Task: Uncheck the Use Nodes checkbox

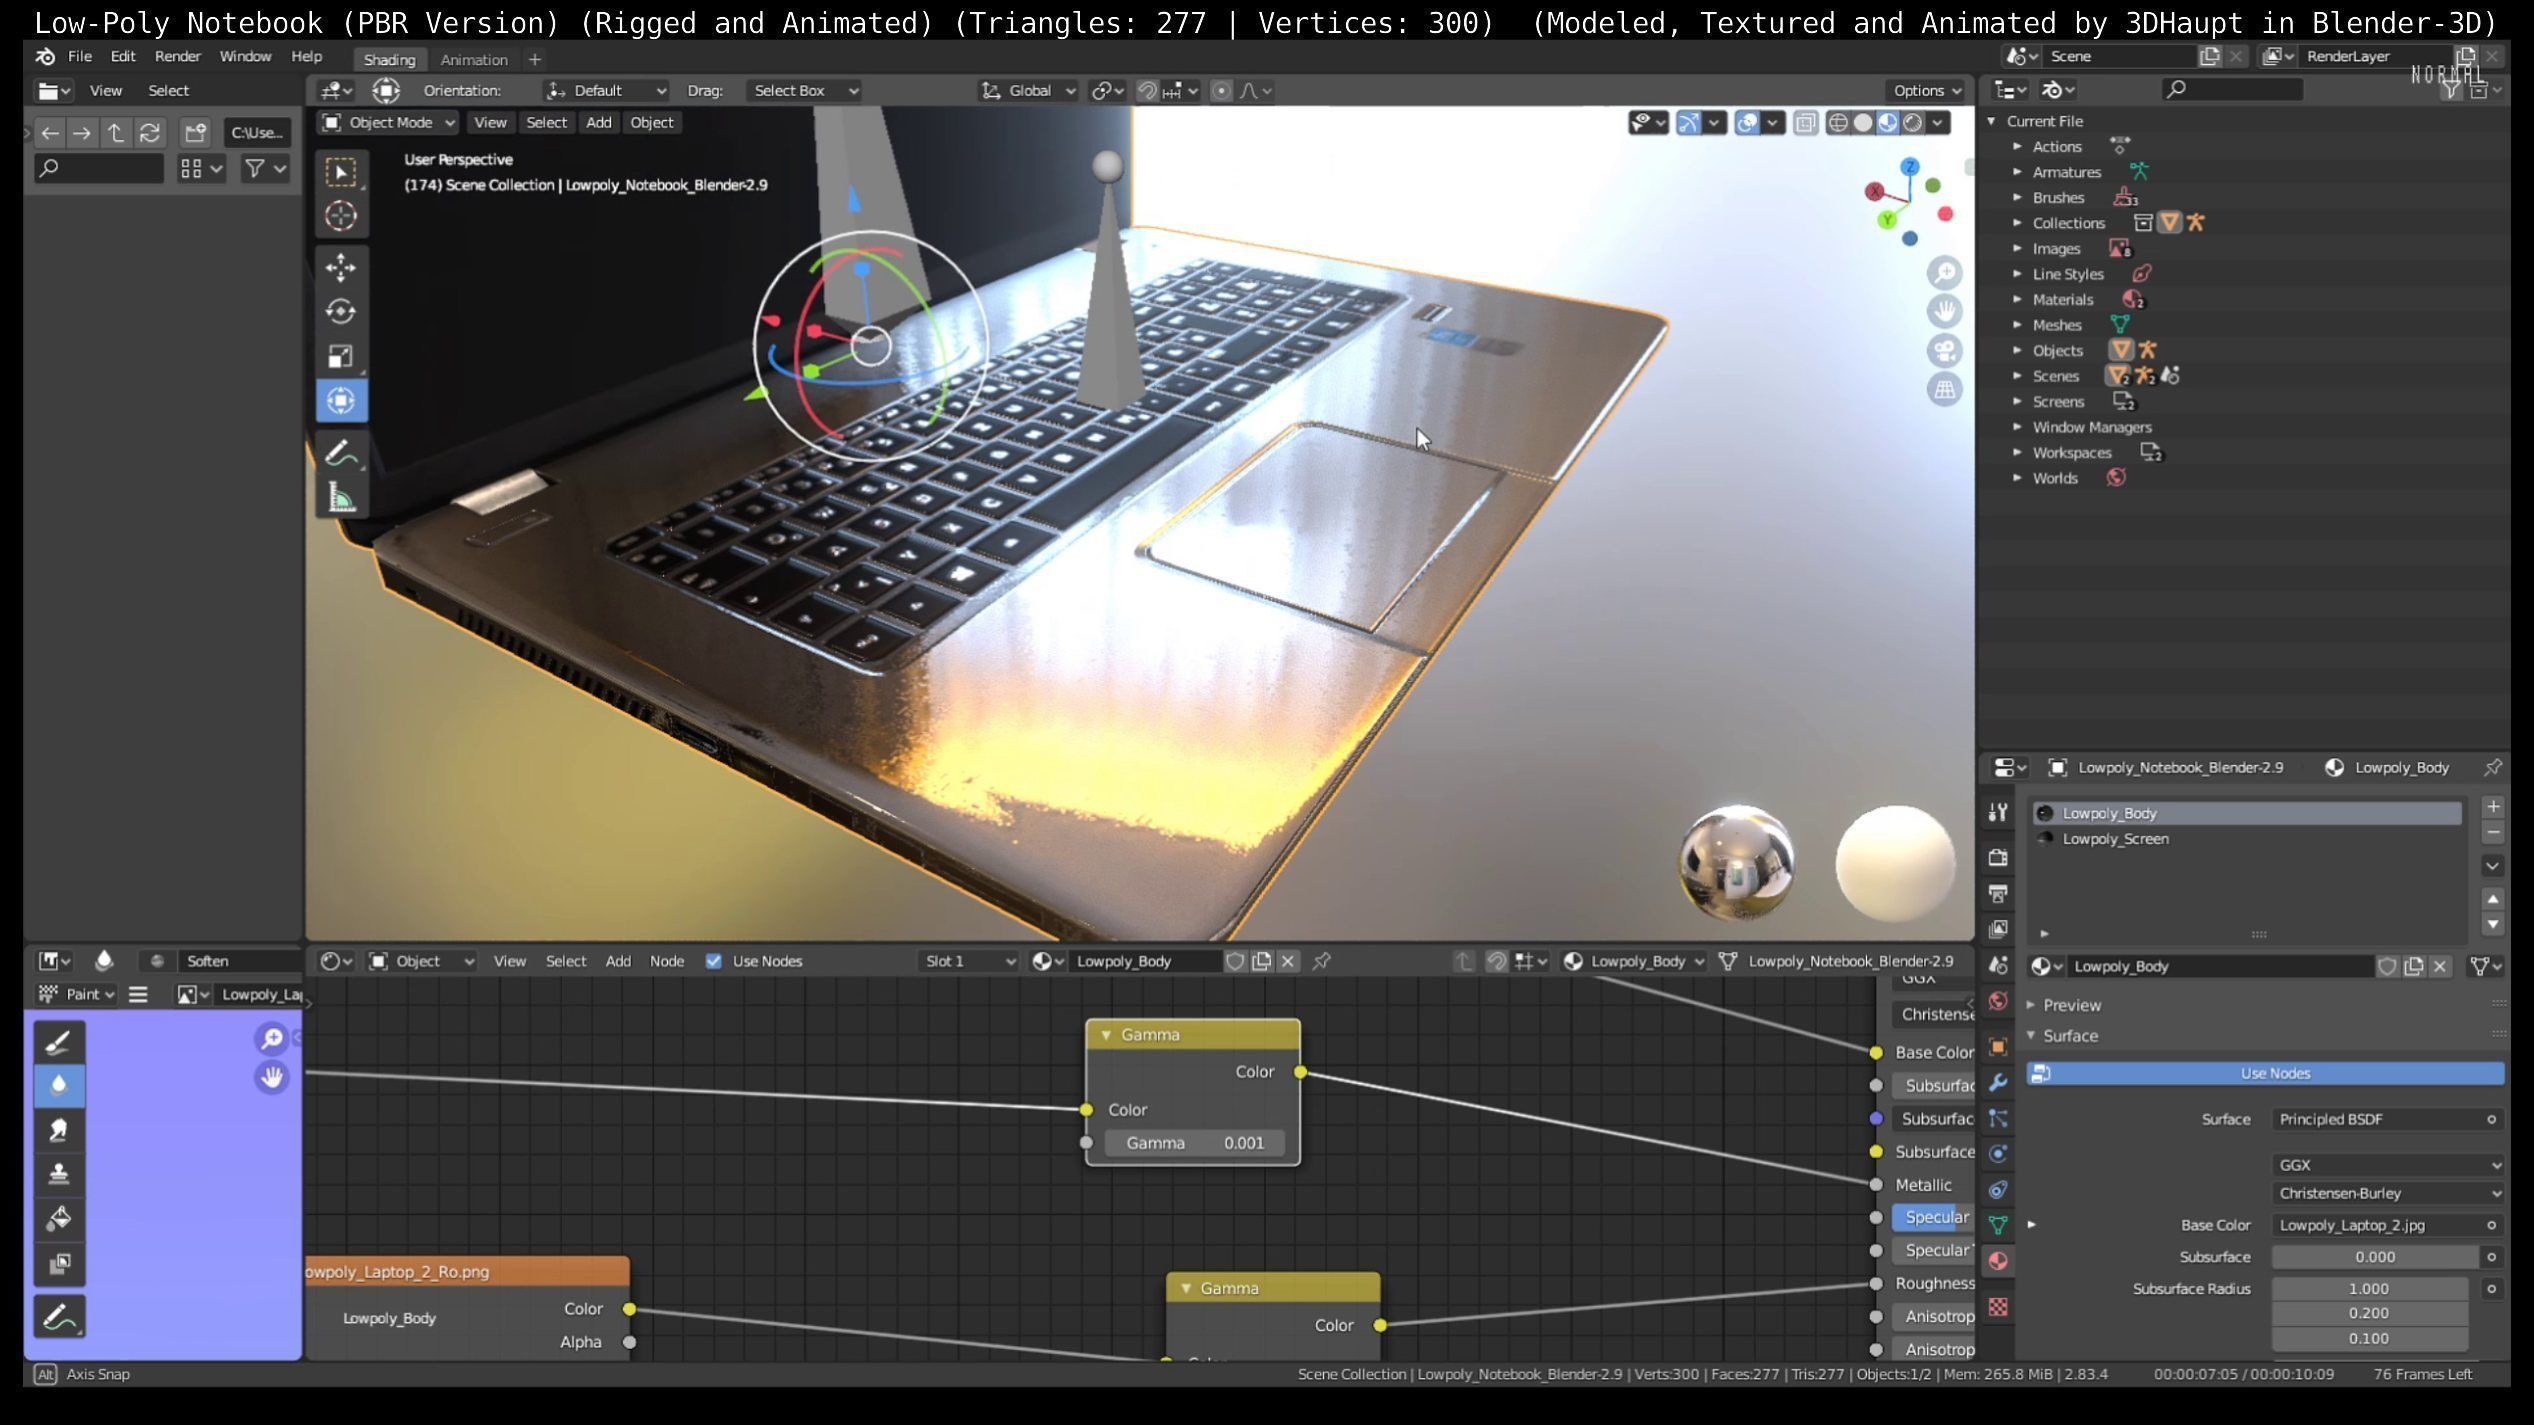Action: pyautogui.click(x=713, y=961)
